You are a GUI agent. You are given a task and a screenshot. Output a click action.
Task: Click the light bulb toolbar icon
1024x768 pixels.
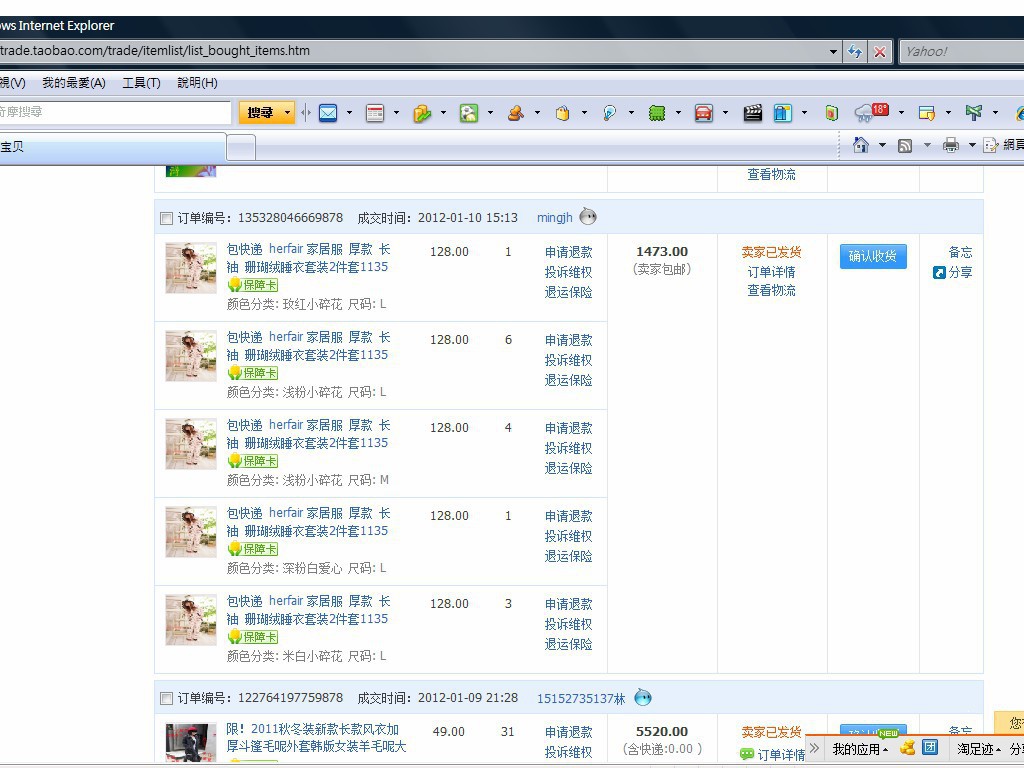point(609,113)
